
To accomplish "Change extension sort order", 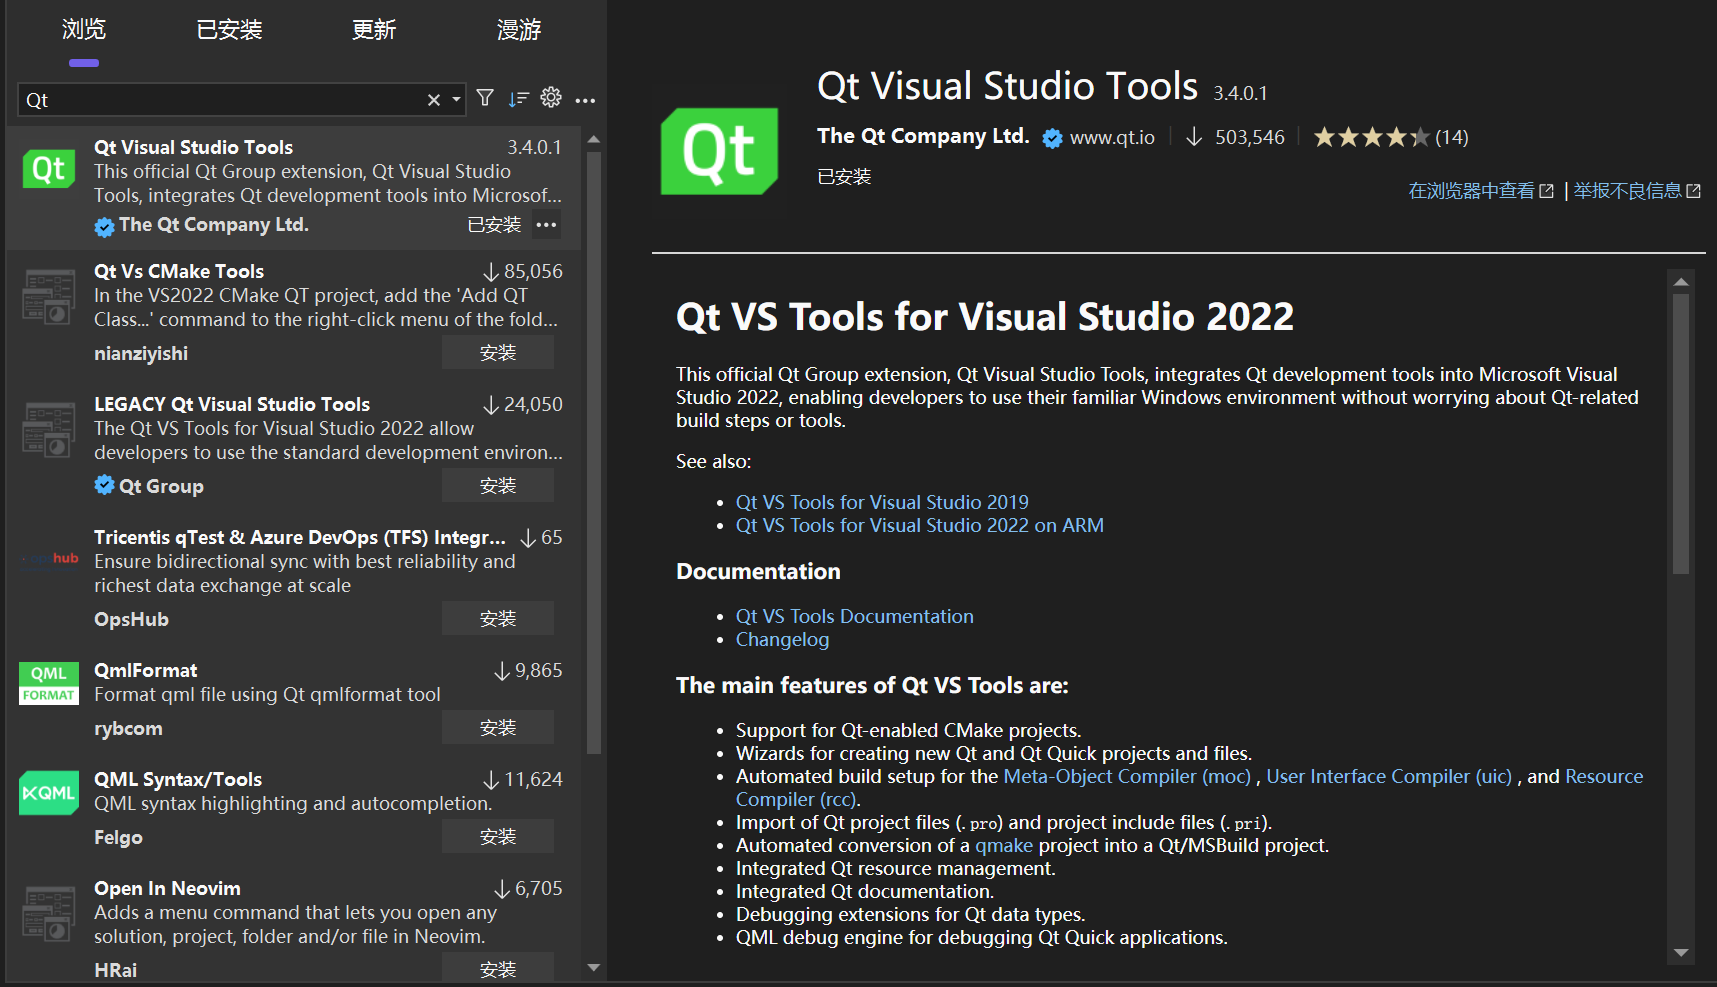I will pyautogui.click(x=518, y=97).
